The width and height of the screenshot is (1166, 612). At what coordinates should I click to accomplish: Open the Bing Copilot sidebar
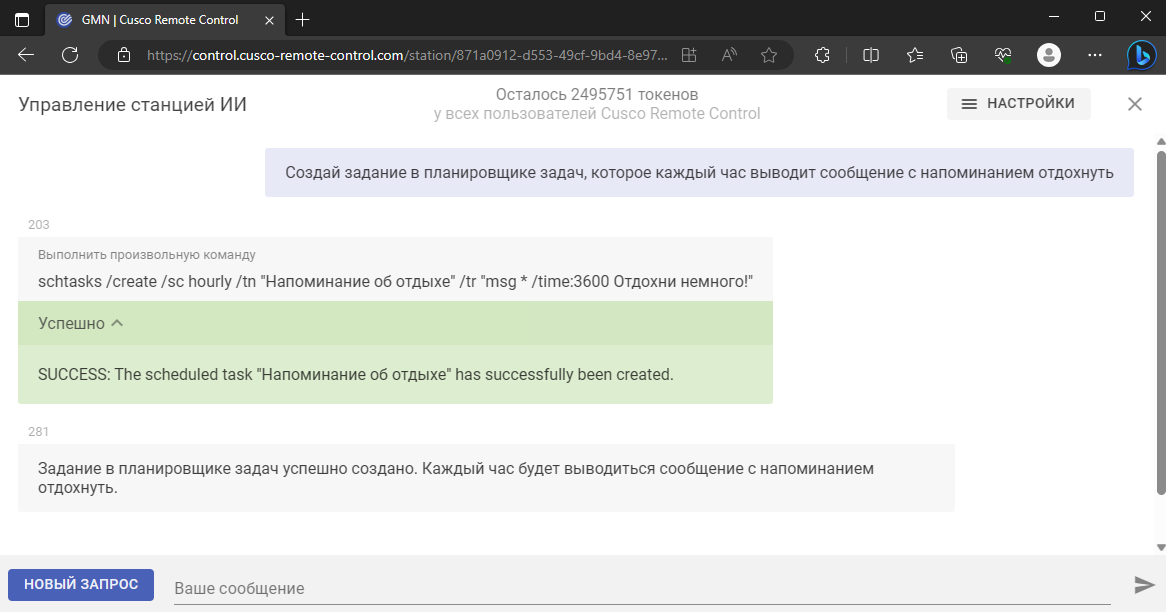[1141, 55]
